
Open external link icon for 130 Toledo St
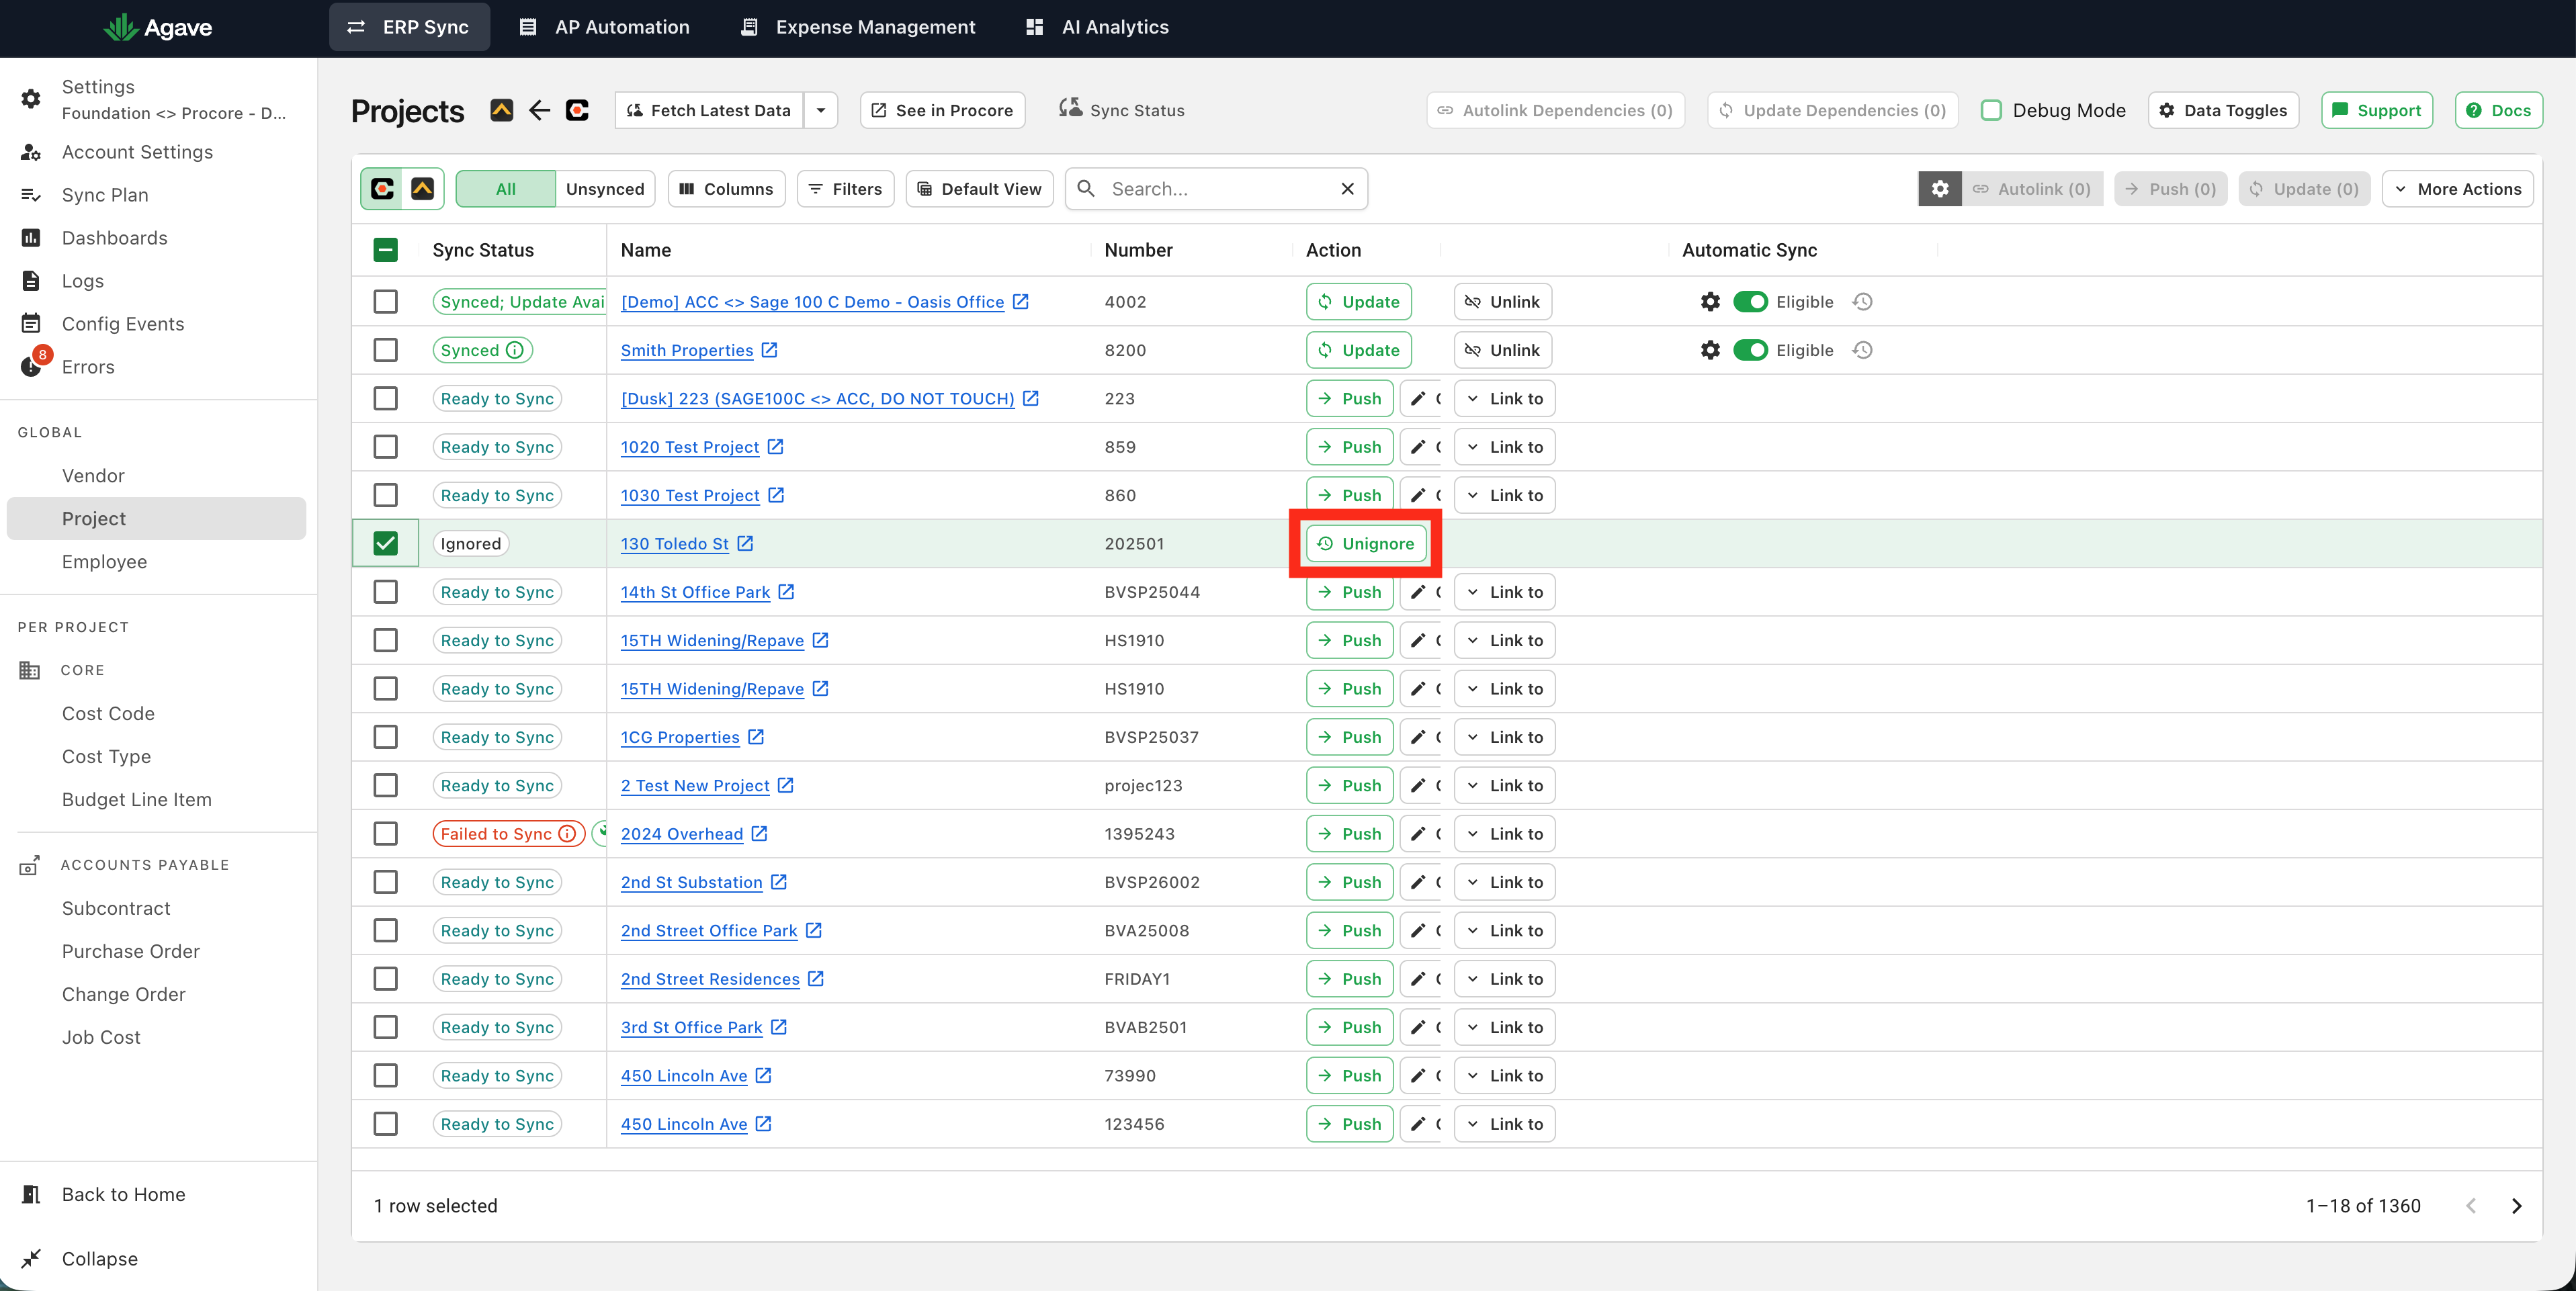coord(745,543)
